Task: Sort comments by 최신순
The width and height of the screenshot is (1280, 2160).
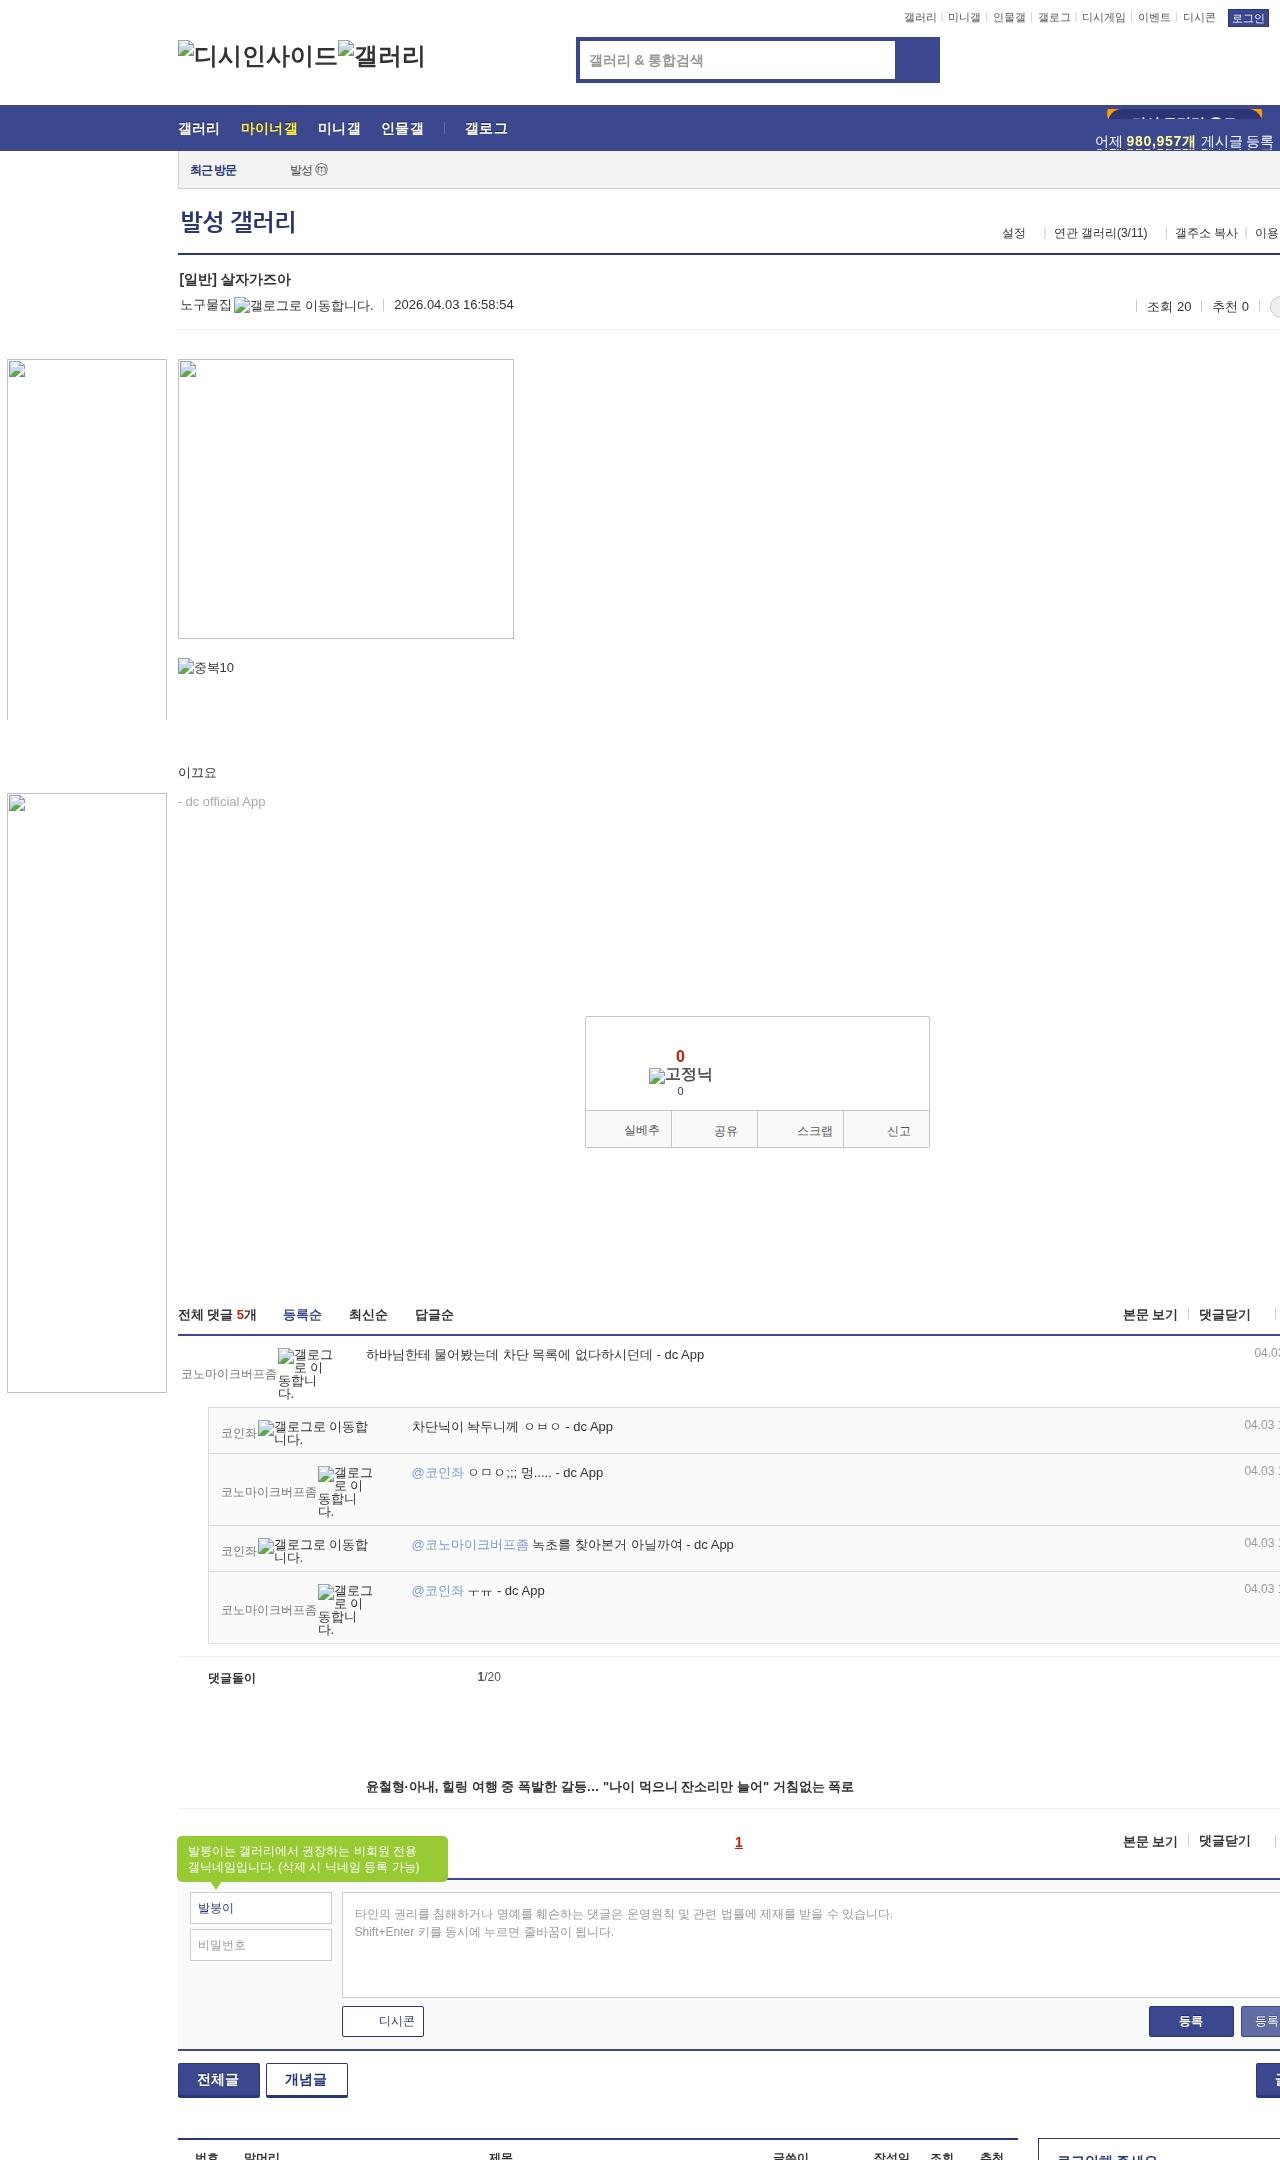Action: tap(368, 1315)
